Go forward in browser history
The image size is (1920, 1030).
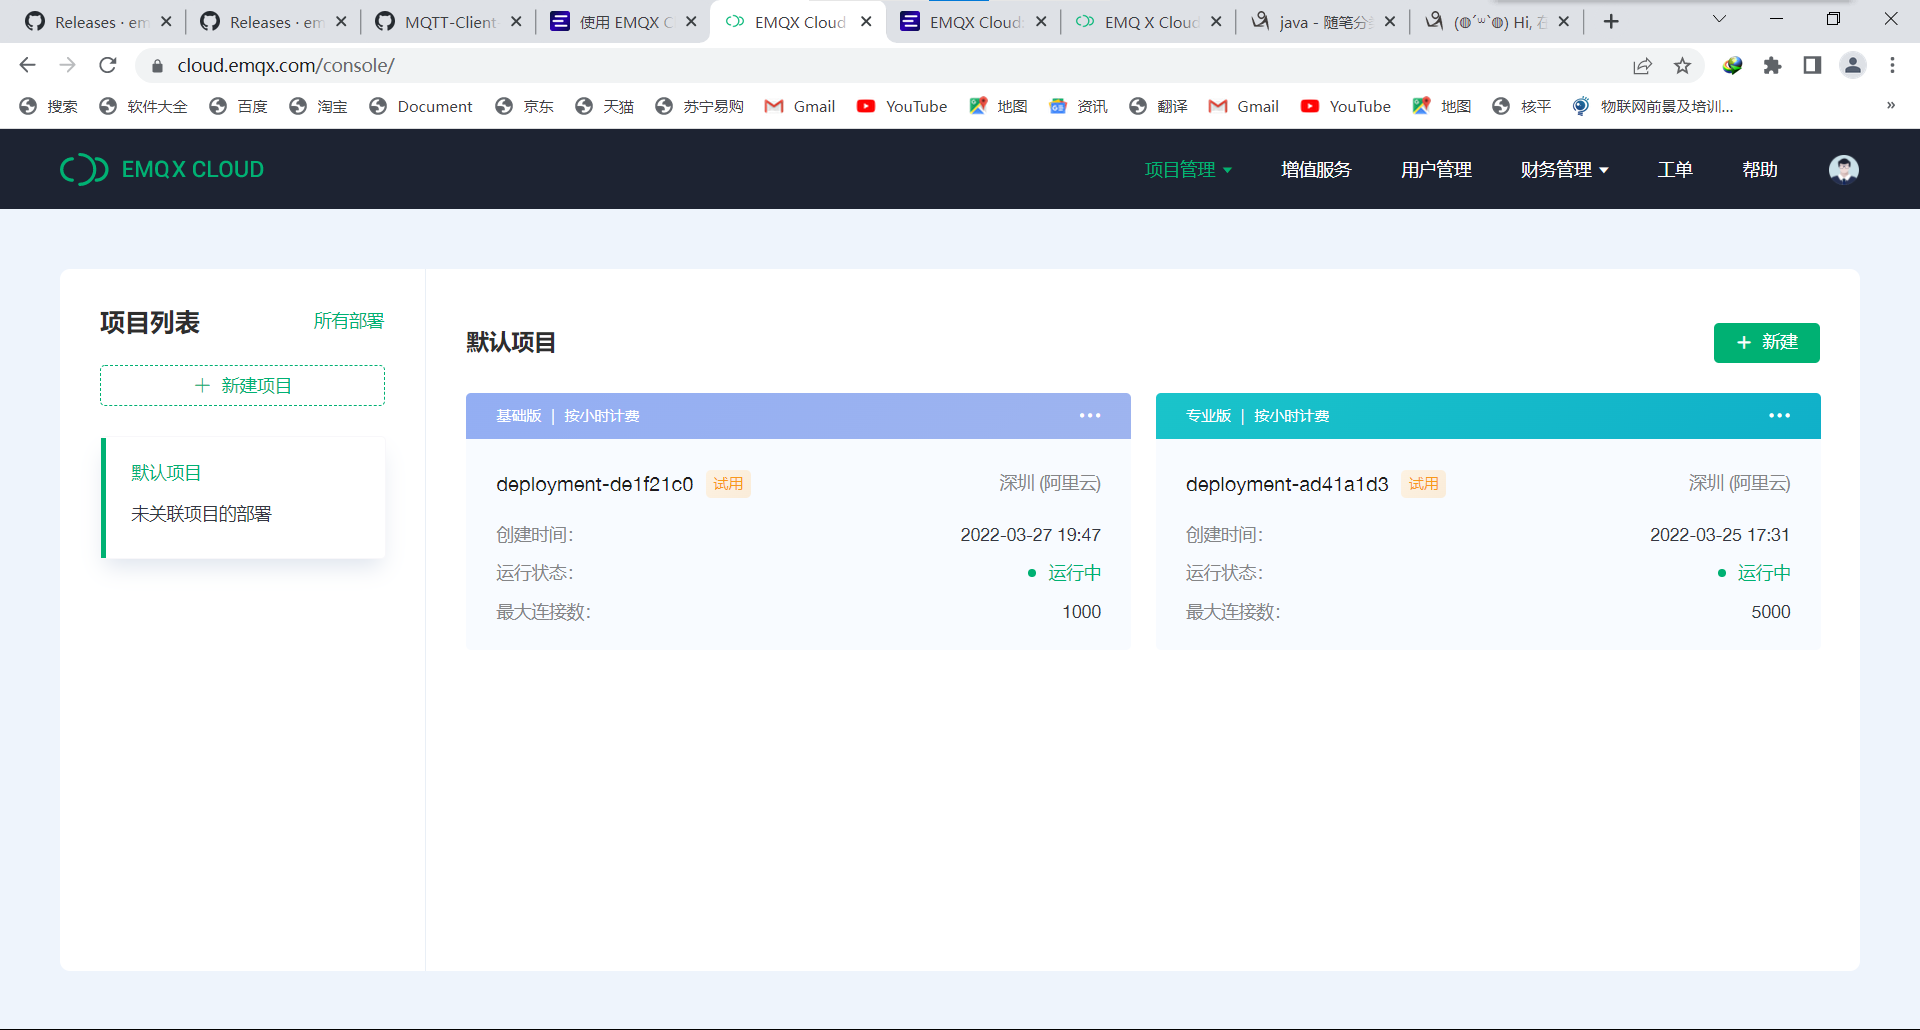[67, 65]
